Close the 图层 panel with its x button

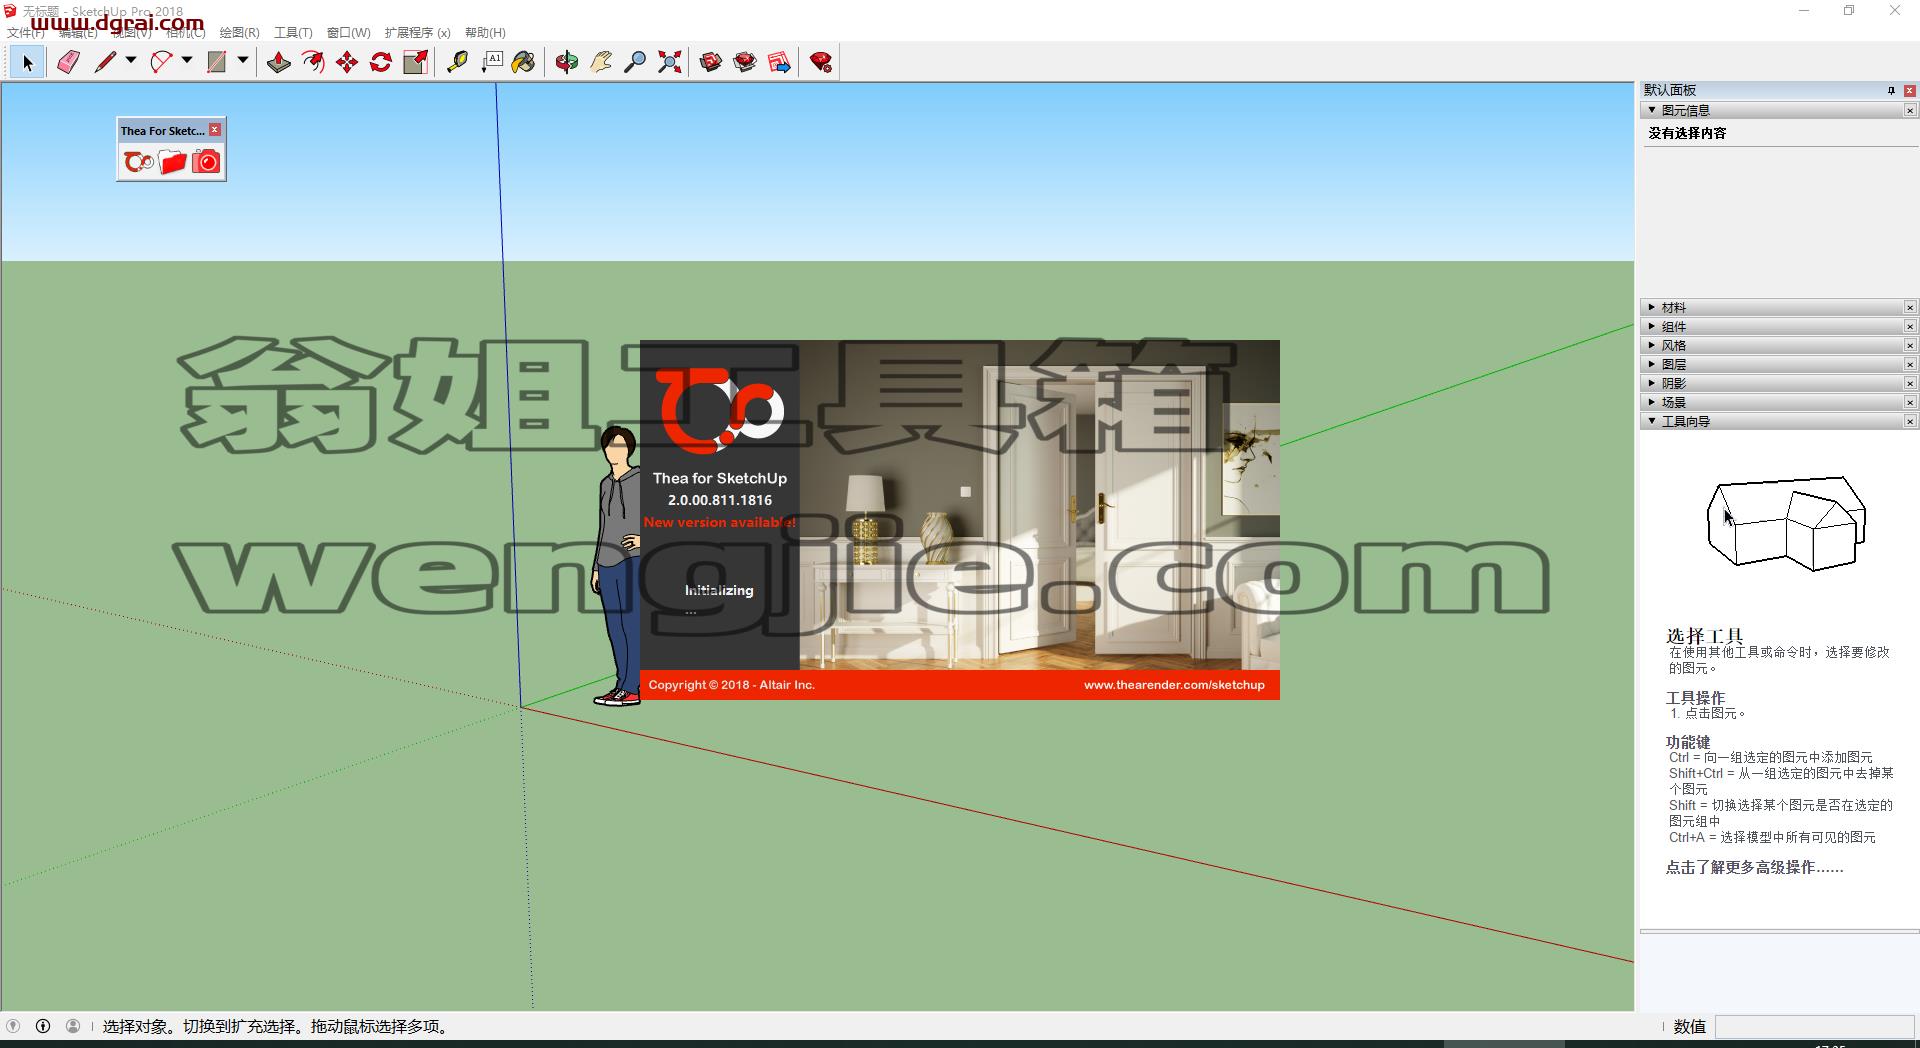(1910, 364)
